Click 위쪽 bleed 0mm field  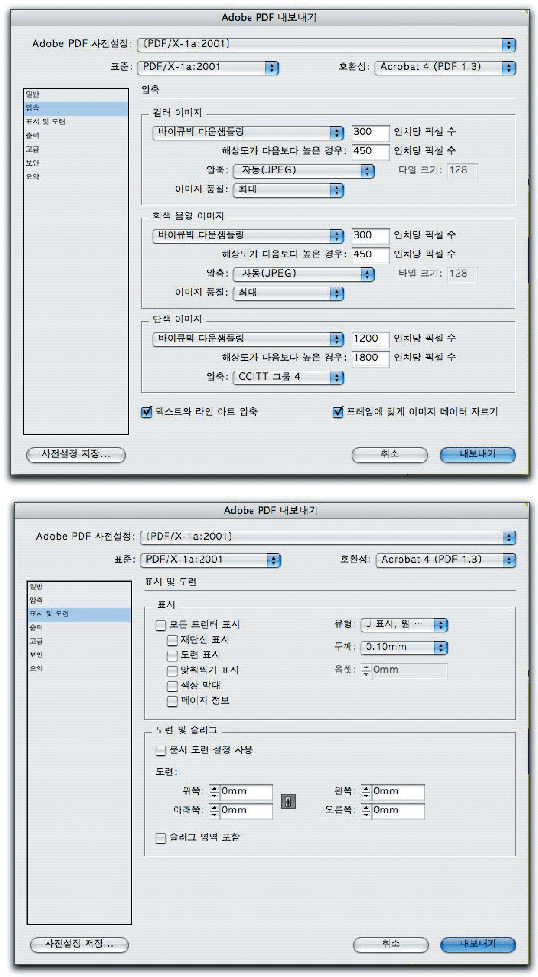(246, 792)
